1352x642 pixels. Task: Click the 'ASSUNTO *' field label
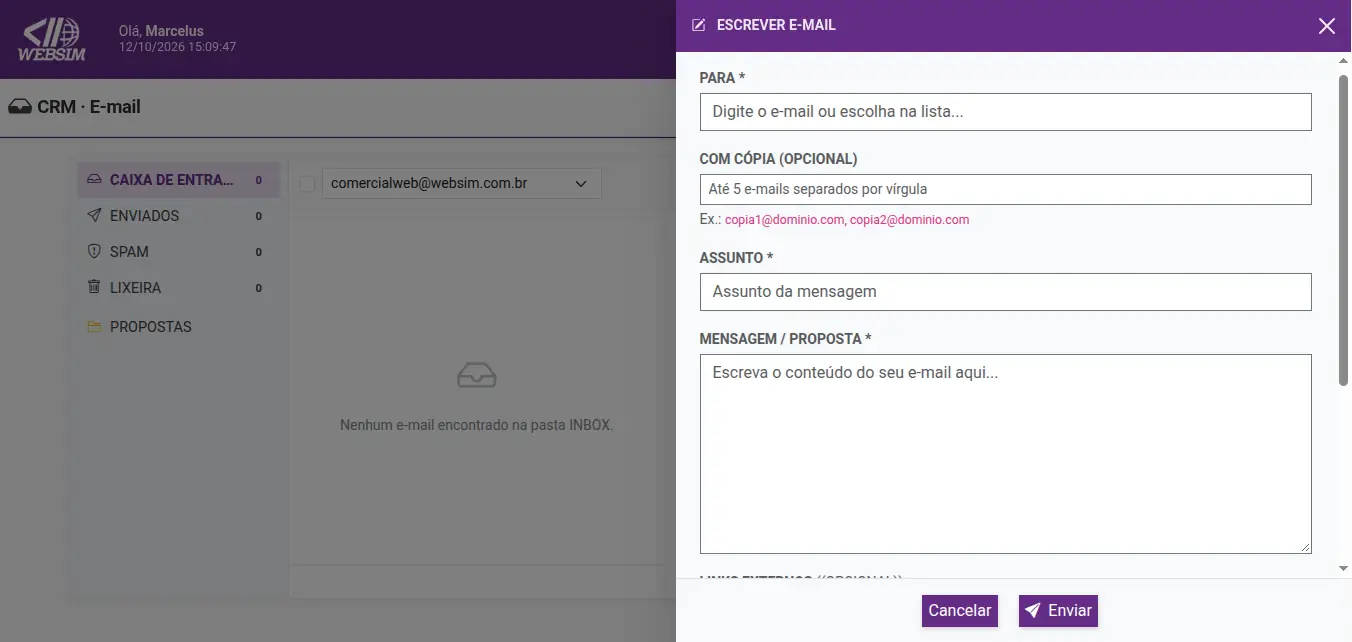click(737, 258)
